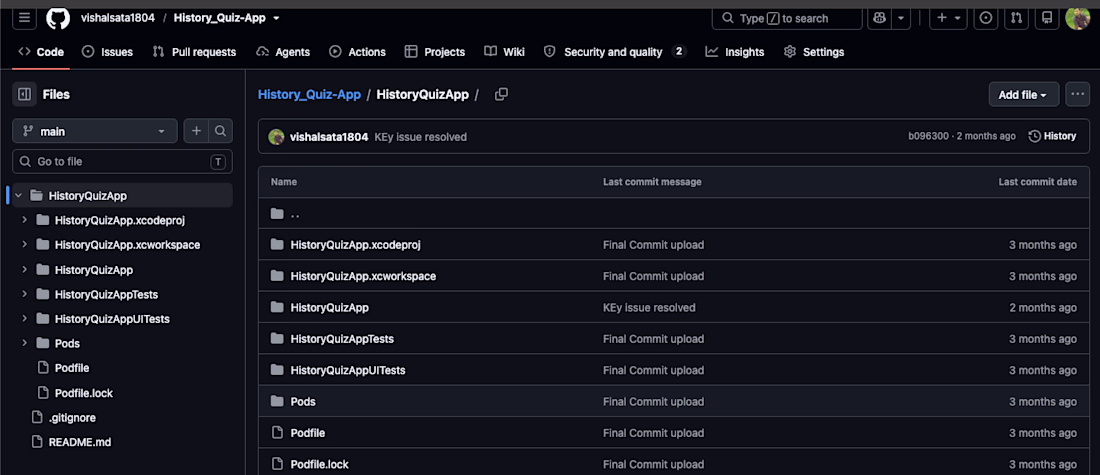Click the sidebar search files icon
Viewport: 1100px width, 475px height.
coord(220,131)
